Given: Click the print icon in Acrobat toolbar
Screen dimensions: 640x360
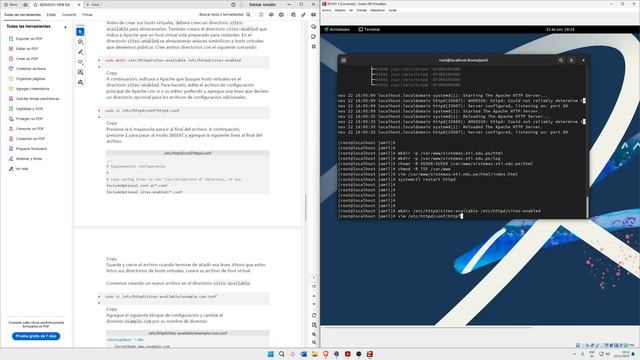Looking at the screenshot, I should point(281,15).
